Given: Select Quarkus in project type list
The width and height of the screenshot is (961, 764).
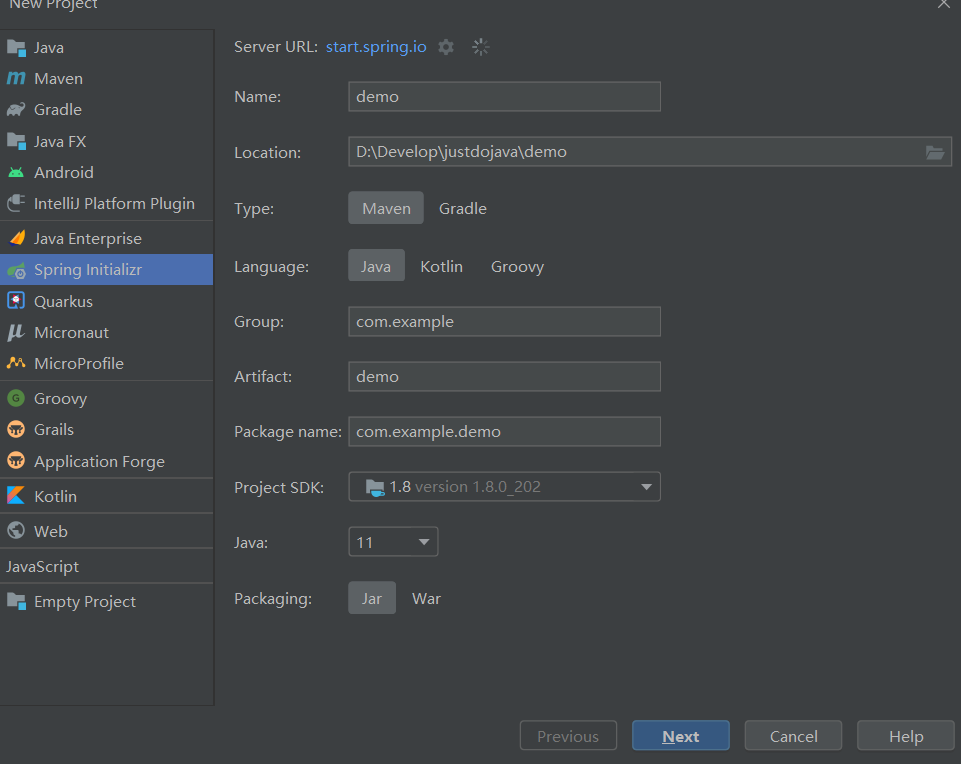Looking at the screenshot, I should click(x=107, y=301).
